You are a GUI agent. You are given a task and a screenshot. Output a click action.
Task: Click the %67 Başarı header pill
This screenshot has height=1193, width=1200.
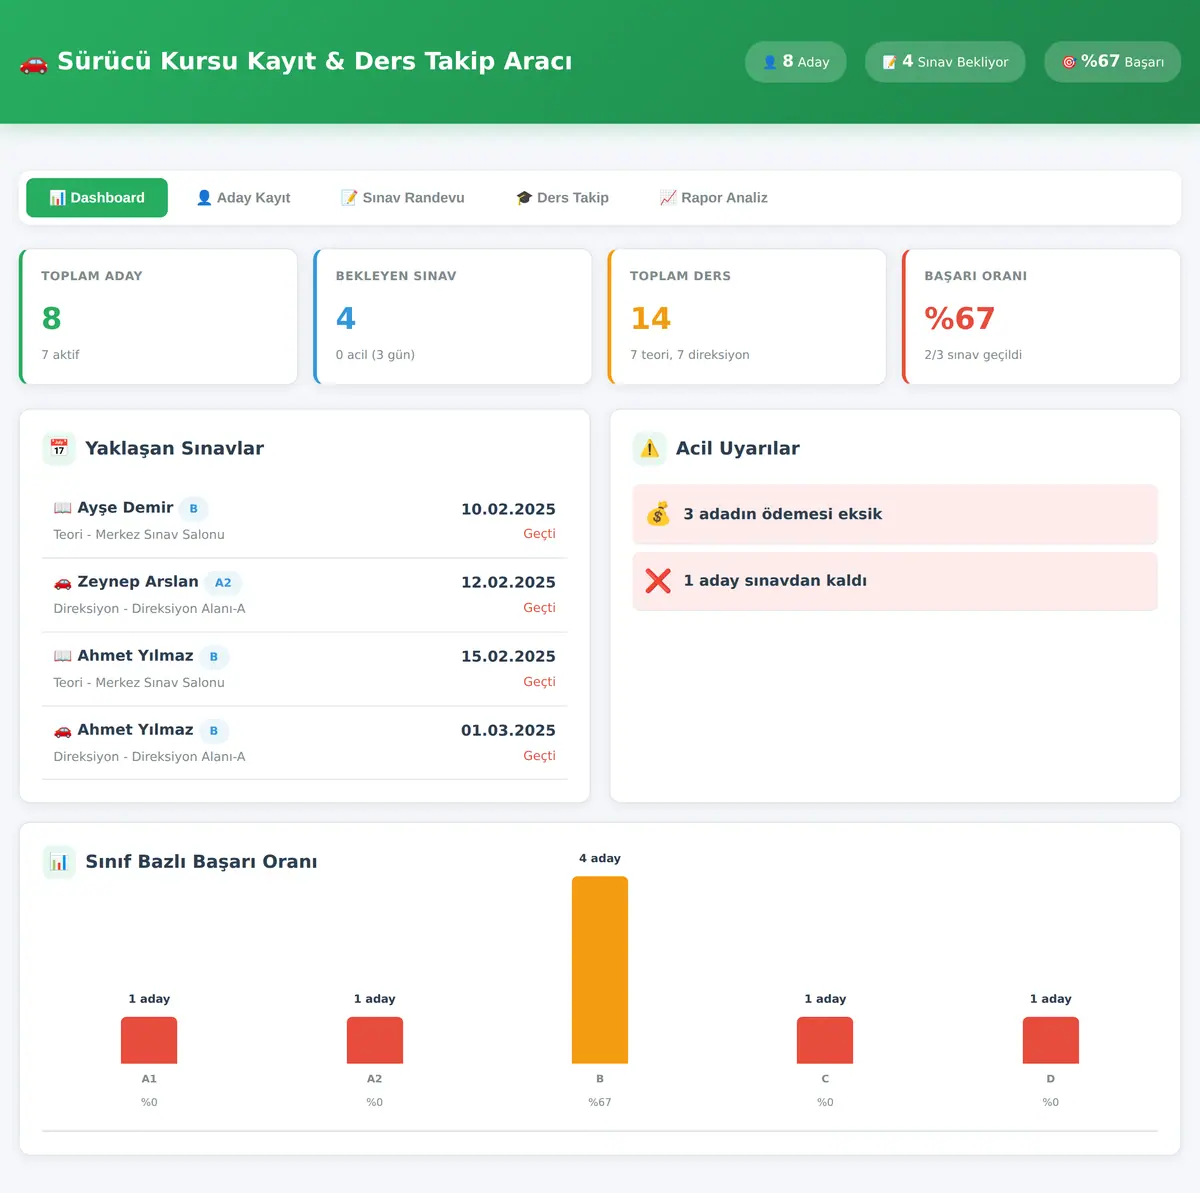[1113, 62]
